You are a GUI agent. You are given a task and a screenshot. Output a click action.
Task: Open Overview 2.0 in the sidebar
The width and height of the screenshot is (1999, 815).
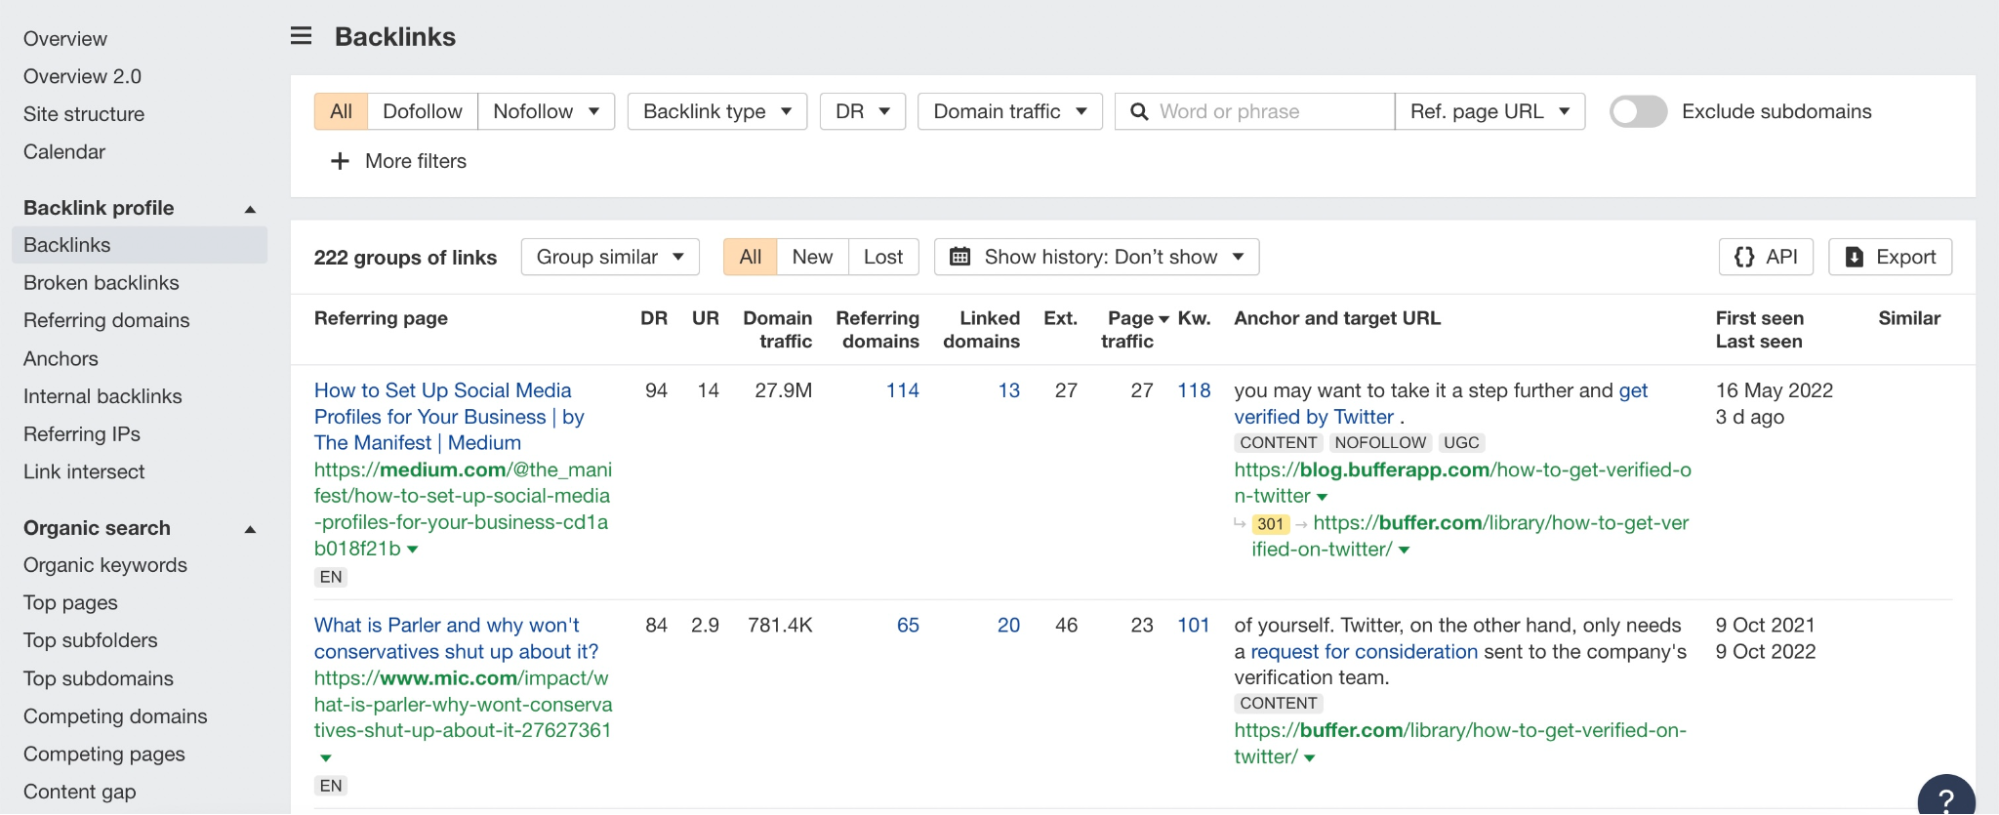click(82, 77)
